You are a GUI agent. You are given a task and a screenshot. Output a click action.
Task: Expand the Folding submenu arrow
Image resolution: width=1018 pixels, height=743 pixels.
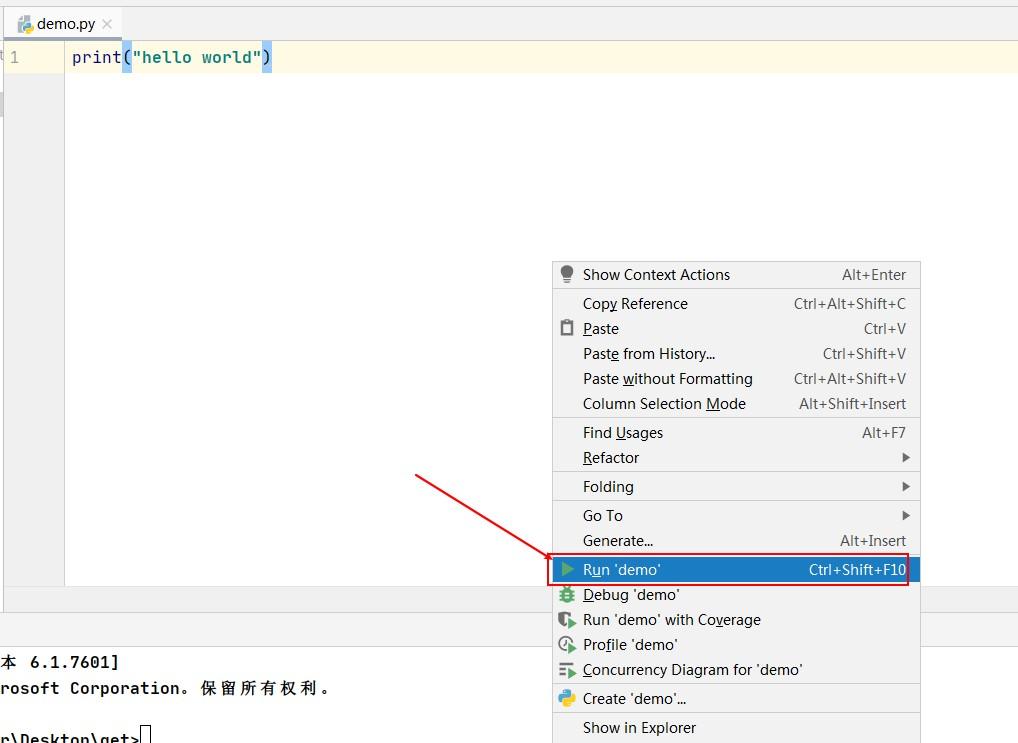pyautogui.click(x=906, y=486)
